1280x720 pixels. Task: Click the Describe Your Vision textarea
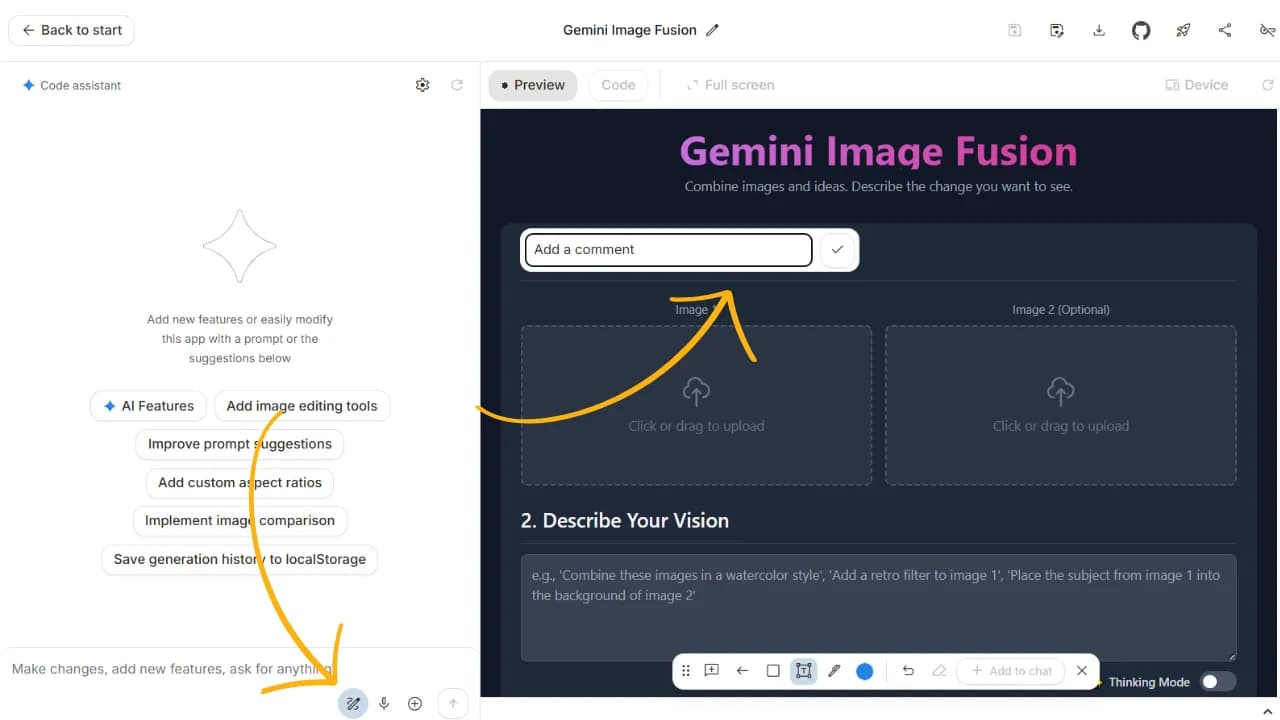879,608
